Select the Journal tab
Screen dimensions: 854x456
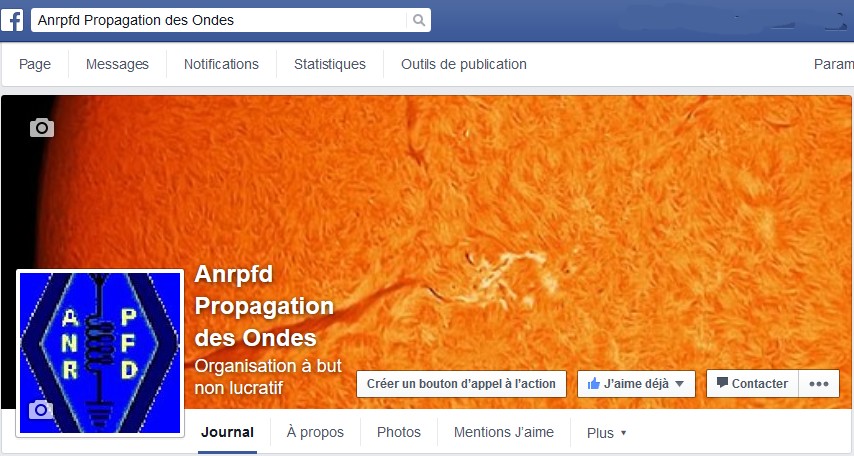pyautogui.click(x=227, y=433)
